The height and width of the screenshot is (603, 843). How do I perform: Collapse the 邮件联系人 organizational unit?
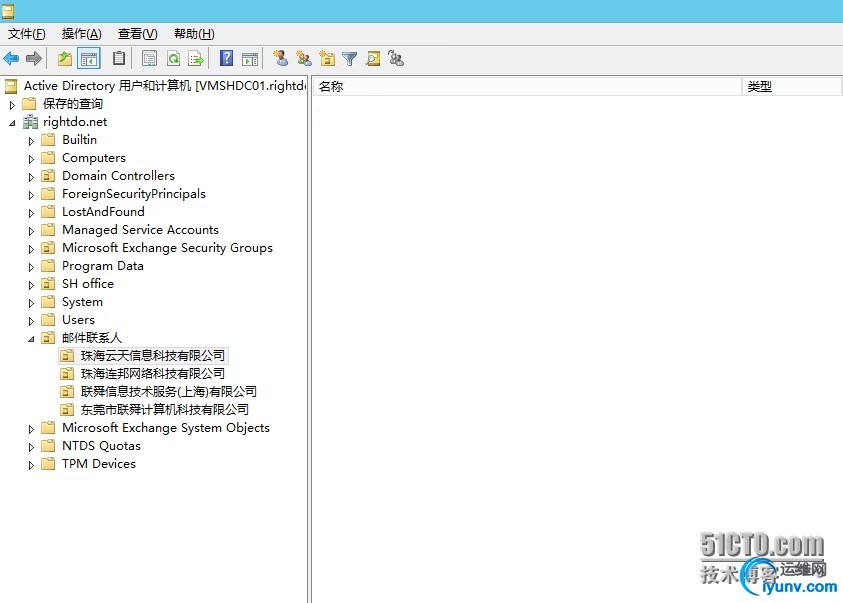tap(31, 339)
